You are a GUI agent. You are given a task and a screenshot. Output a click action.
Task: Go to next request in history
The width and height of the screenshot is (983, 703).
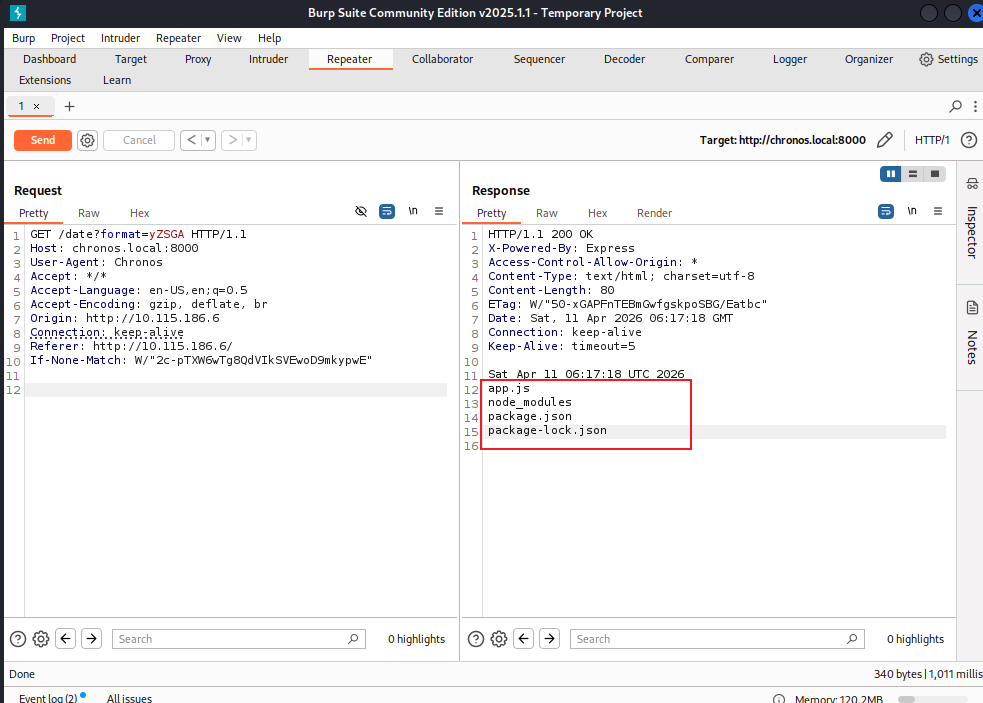(233, 140)
